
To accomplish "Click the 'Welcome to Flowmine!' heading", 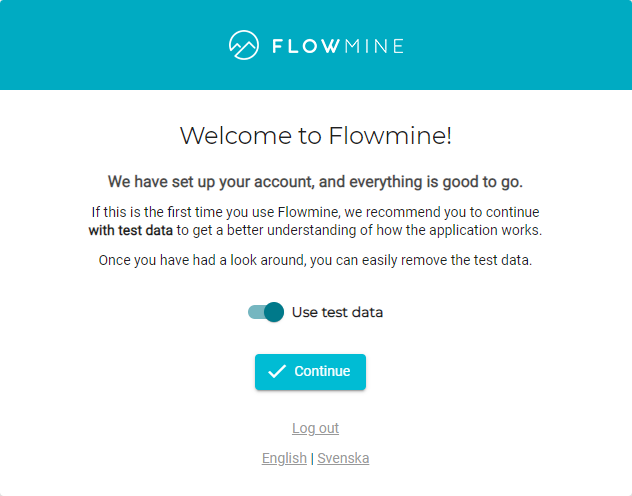I will coord(316,135).
